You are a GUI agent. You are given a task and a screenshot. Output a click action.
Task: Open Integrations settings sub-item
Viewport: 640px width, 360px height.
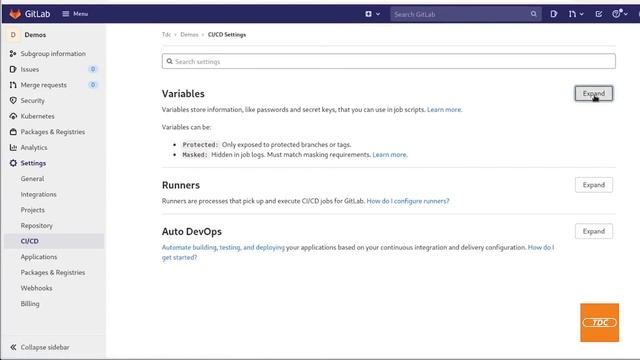point(39,194)
